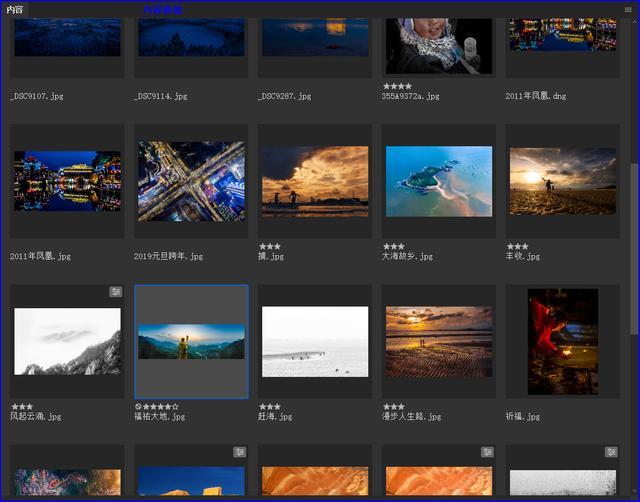Click the settings badge on bottom-row blue sky thumbnail
The width and height of the screenshot is (640, 502).
click(240, 452)
